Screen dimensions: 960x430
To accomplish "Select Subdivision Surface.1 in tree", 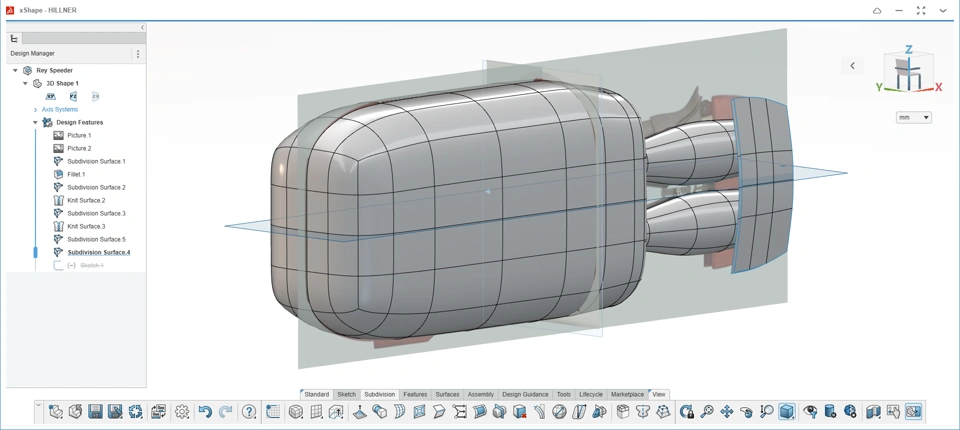I will coord(96,162).
